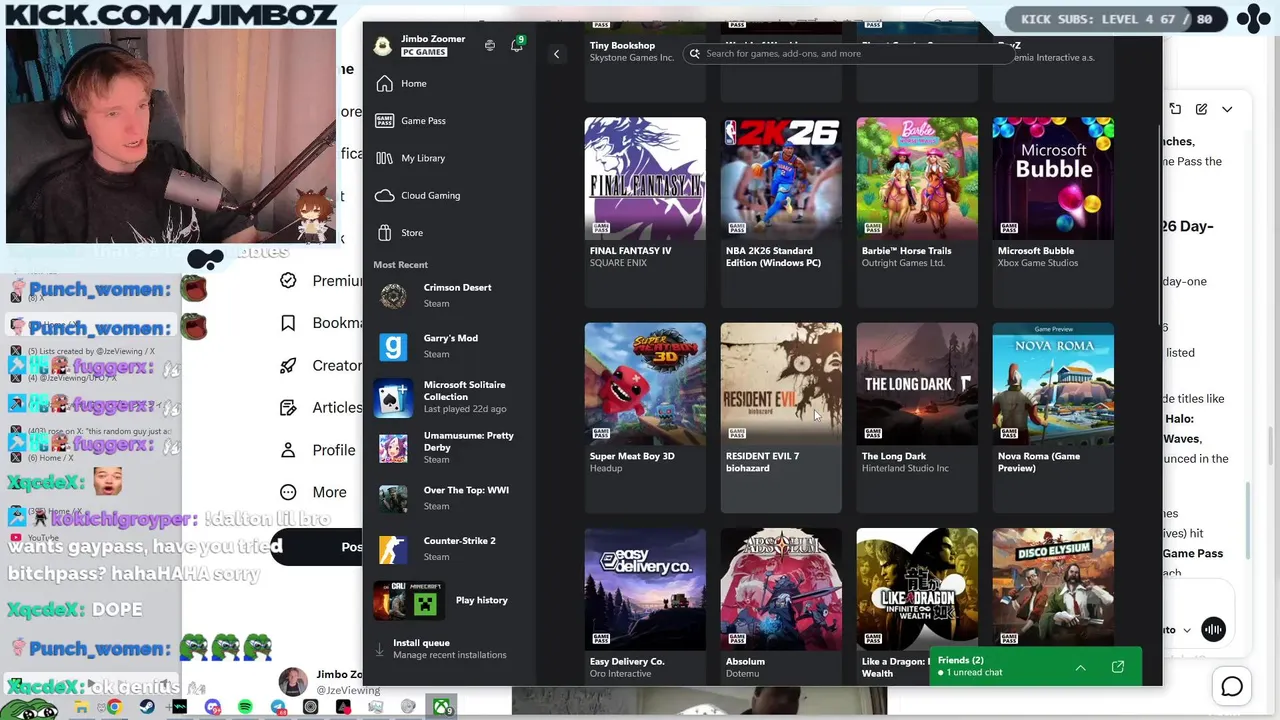Open Articles in the X sidebar behind
Image resolution: width=1280 pixels, height=720 pixels.
point(321,407)
